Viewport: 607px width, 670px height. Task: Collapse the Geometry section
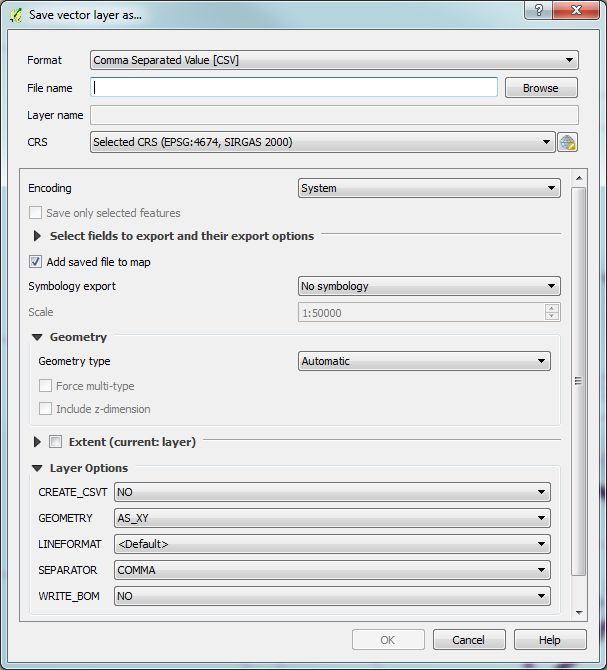click(37, 337)
